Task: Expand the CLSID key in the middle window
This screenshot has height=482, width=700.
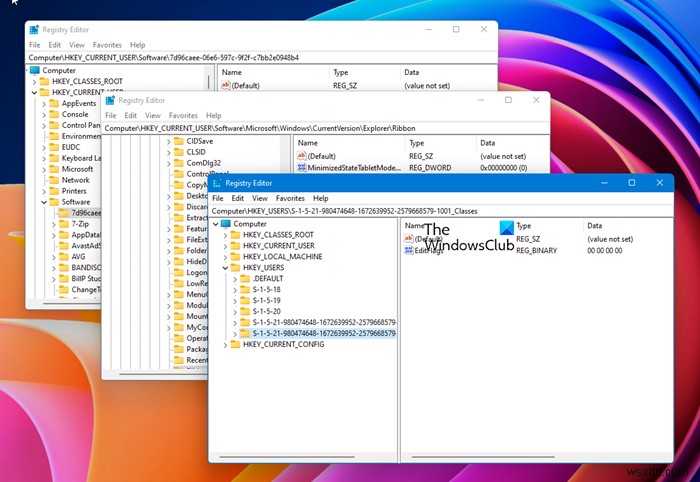Action: coord(169,153)
